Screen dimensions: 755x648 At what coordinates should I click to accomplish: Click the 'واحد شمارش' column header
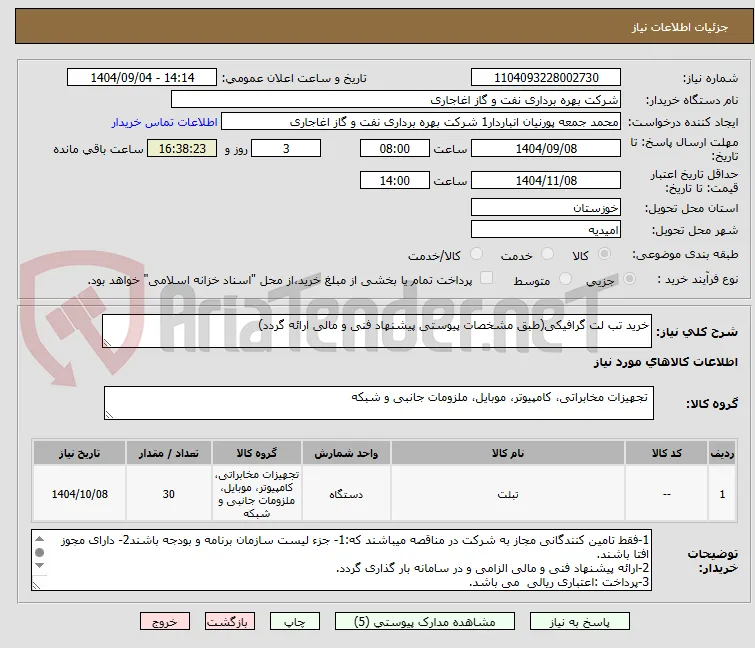pyautogui.click(x=346, y=453)
